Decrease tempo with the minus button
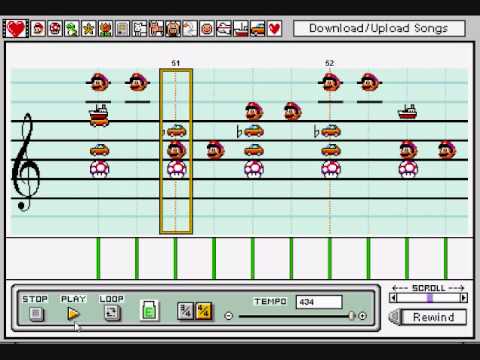The height and width of the screenshot is (360, 480). 228,316
